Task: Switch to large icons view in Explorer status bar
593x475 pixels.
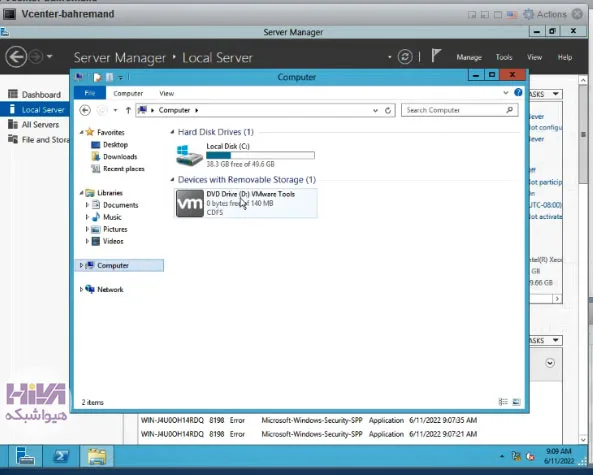Action: point(516,402)
